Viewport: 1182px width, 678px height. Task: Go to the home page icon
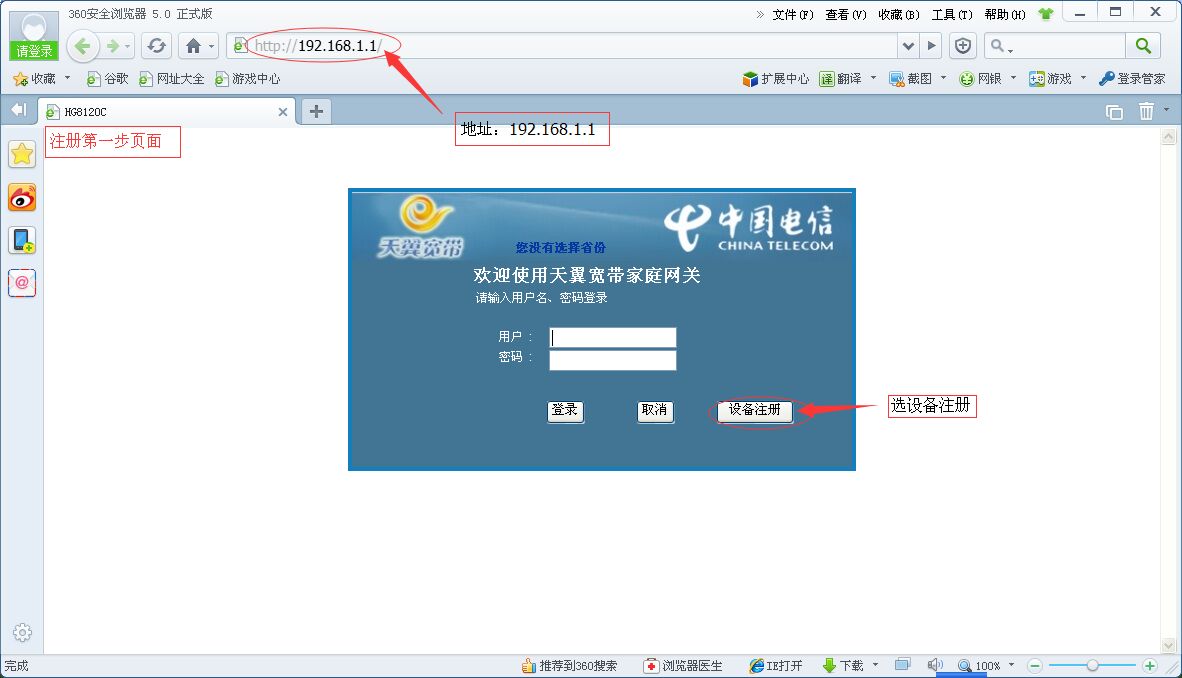tap(193, 46)
